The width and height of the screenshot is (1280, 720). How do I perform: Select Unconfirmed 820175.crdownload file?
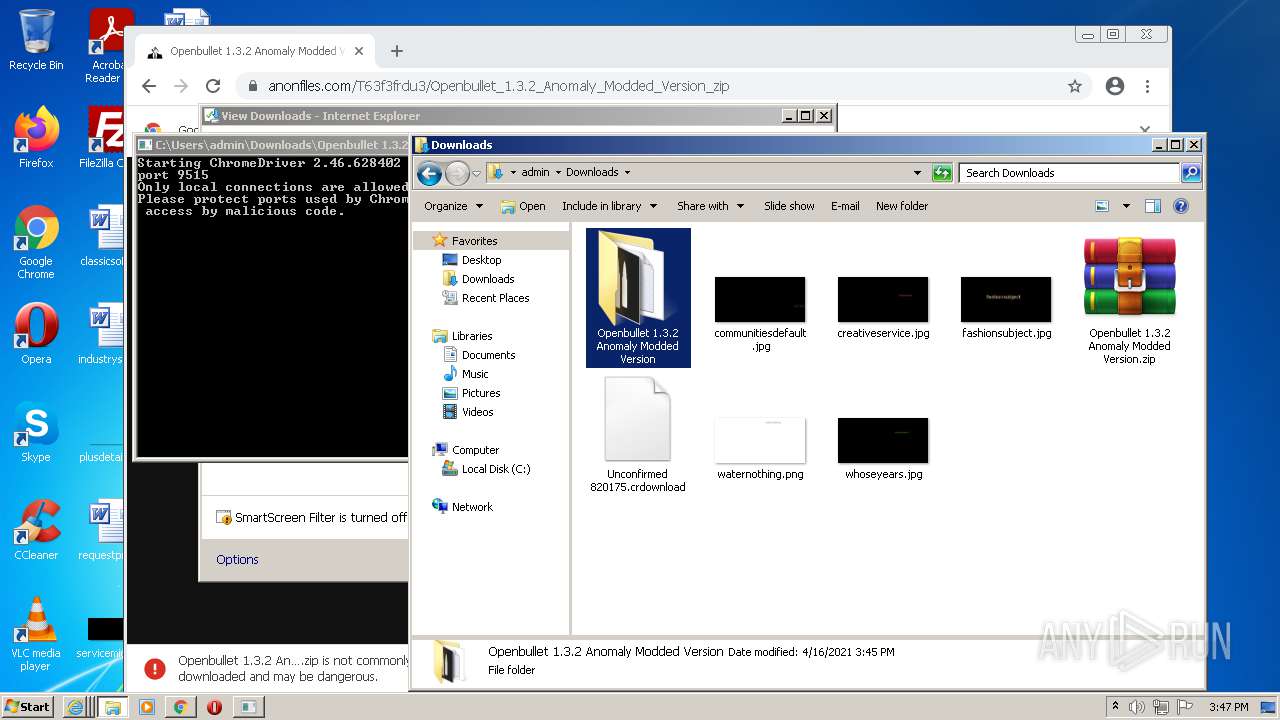pos(638,435)
